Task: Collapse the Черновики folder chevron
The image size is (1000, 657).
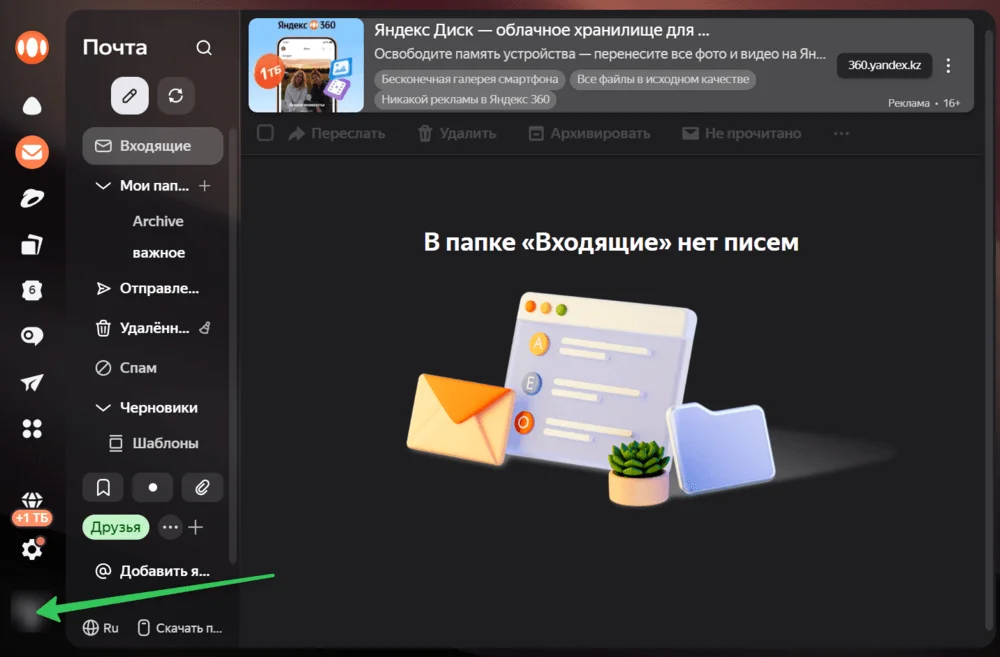Action: pyautogui.click(x=103, y=408)
